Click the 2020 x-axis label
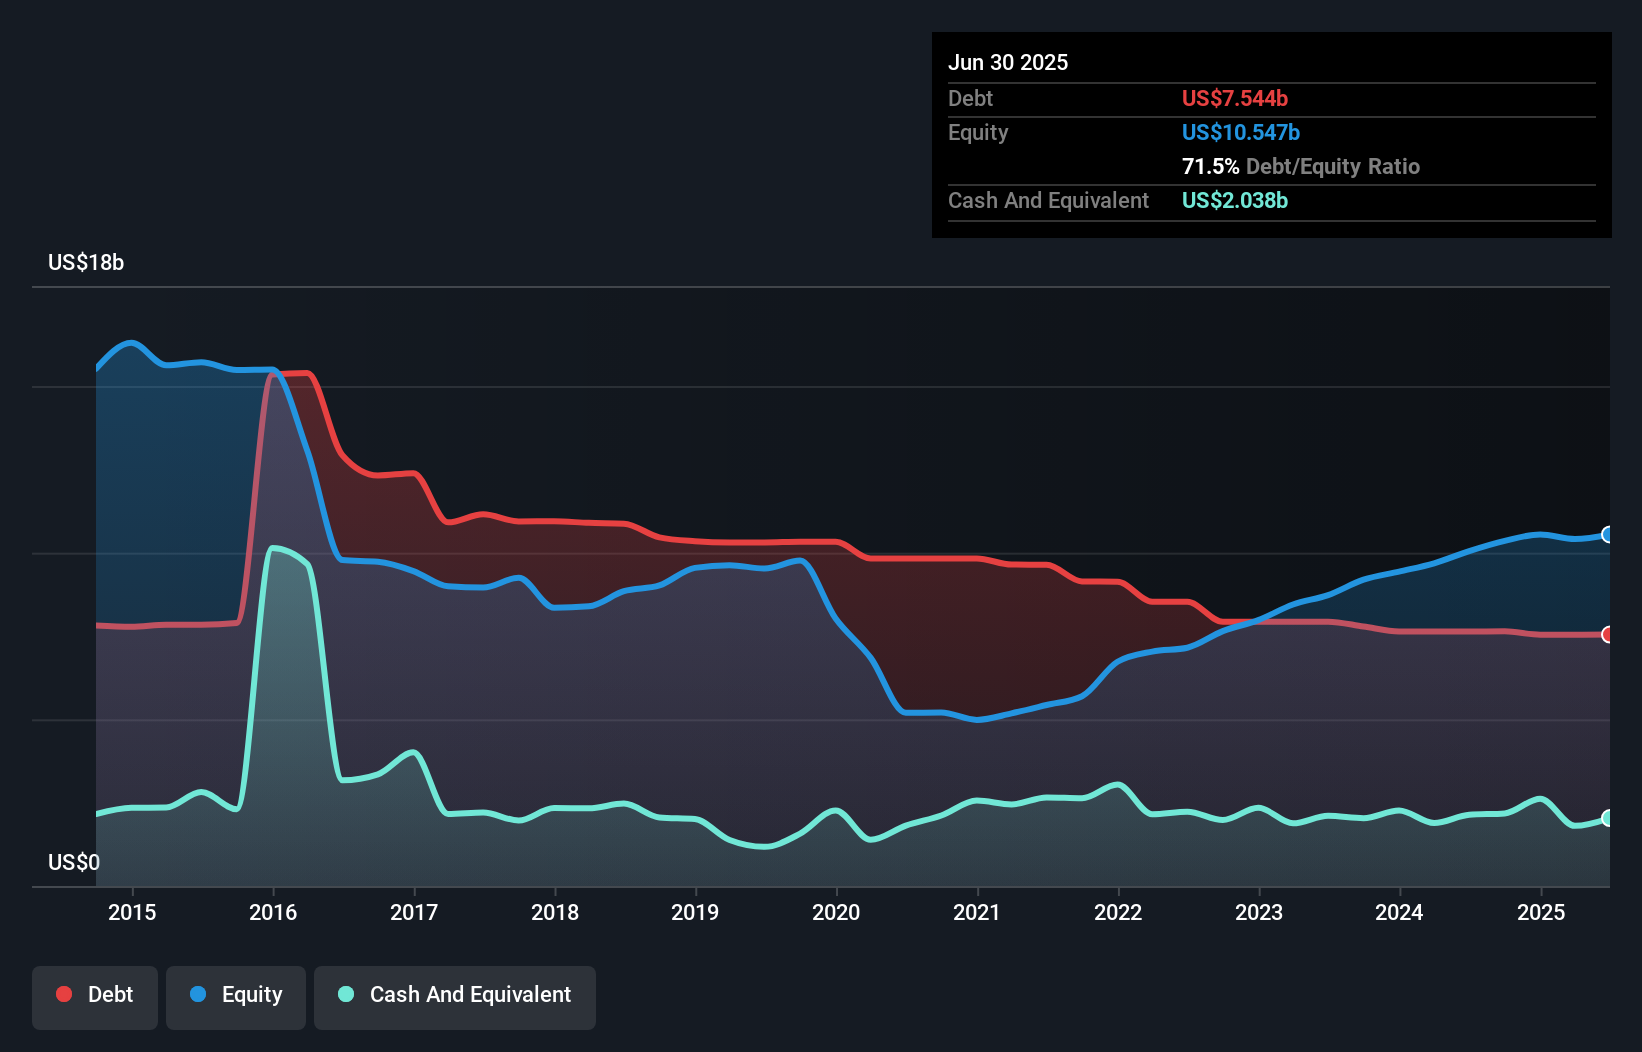Viewport: 1642px width, 1052px height. click(836, 912)
